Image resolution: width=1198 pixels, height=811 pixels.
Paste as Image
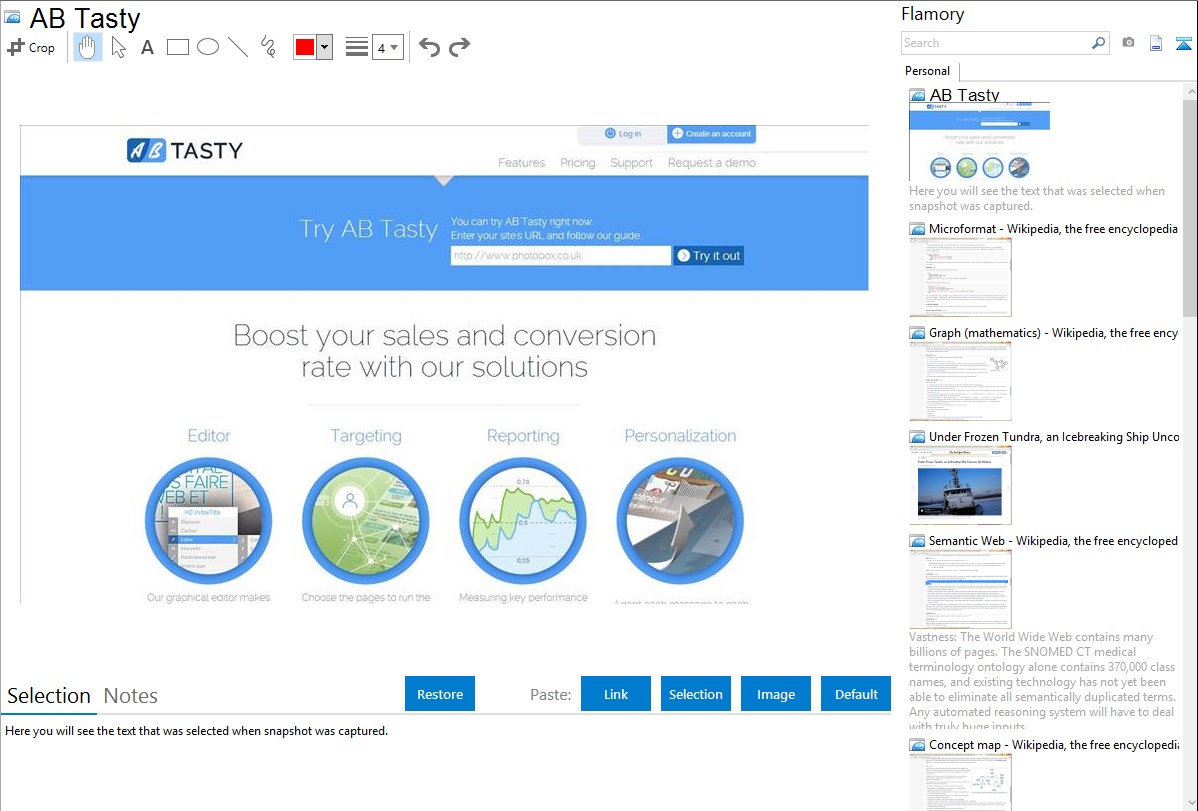tap(776, 694)
